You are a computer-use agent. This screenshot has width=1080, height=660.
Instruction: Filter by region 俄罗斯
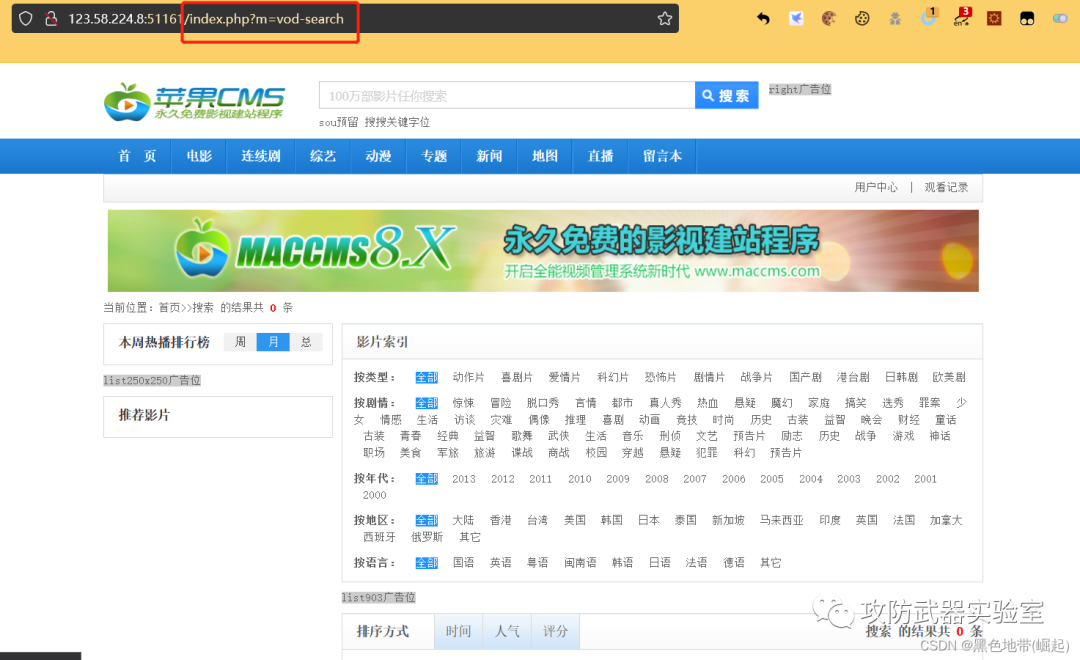[427, 537]
